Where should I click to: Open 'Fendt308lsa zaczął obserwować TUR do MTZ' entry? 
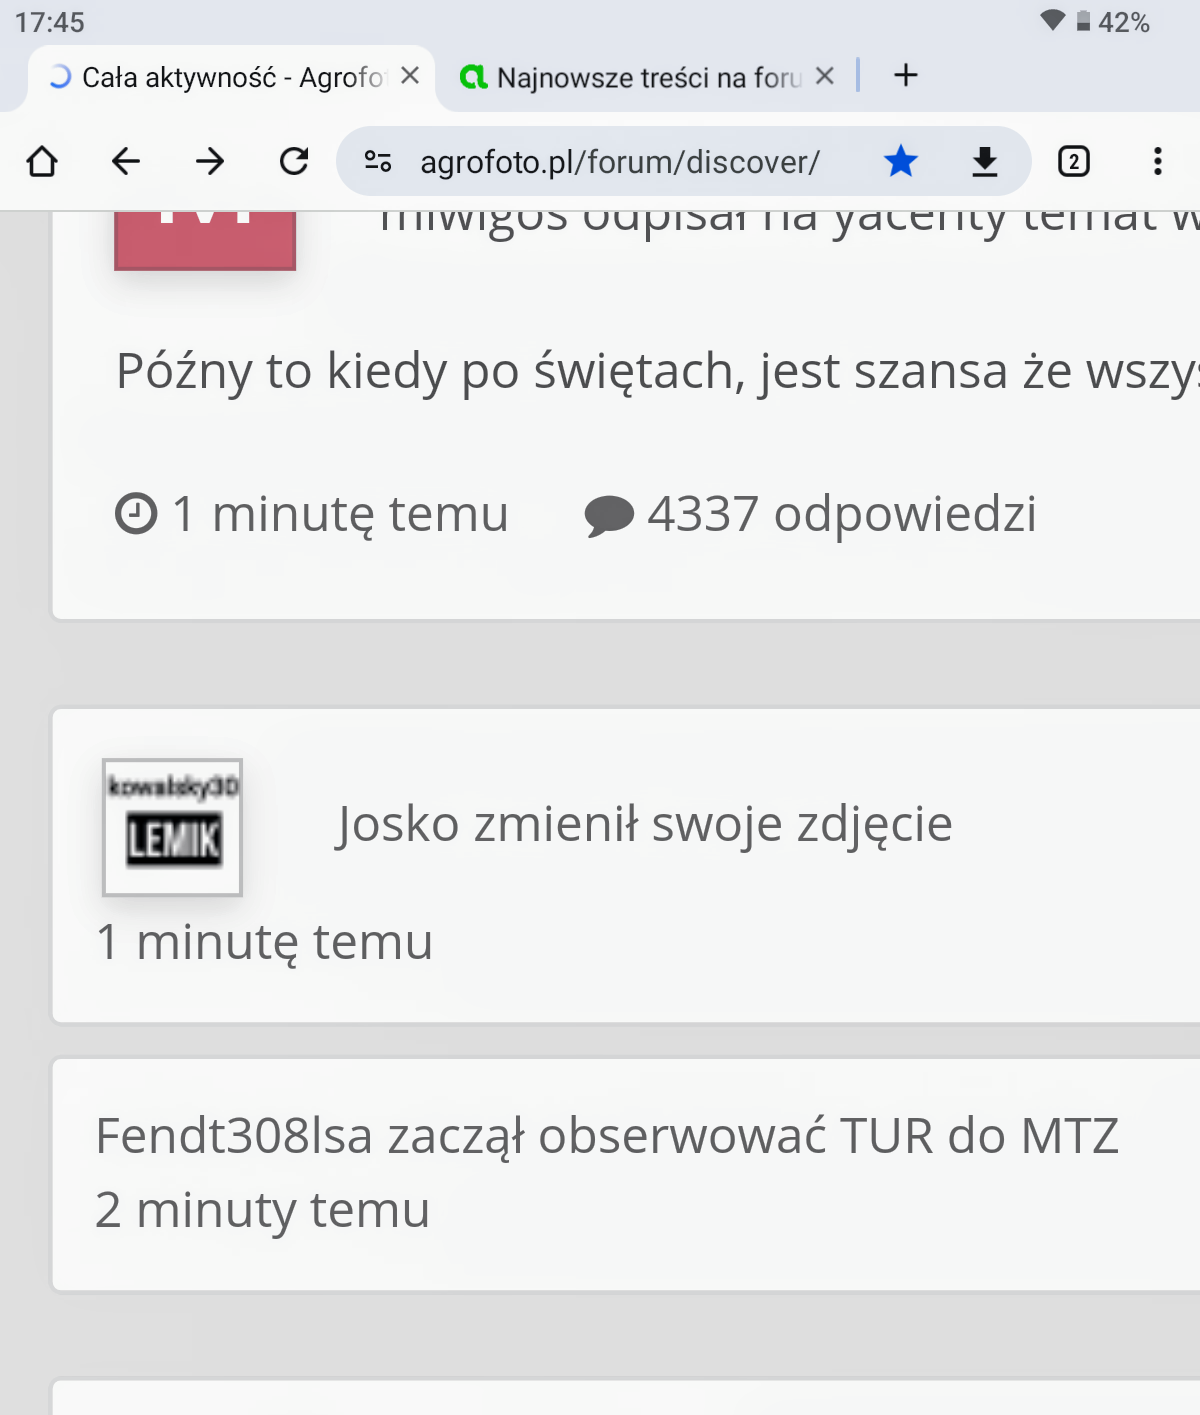tap(606, 1136)
